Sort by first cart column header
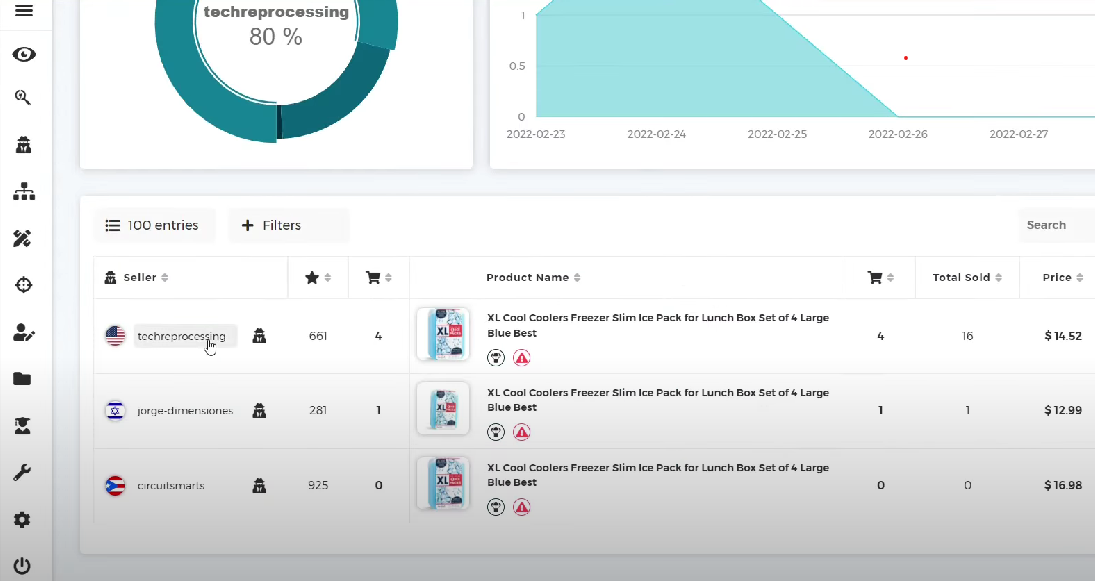Viewport: 1095px width, 581px height. pyautogui.click(x=379, y=277)
